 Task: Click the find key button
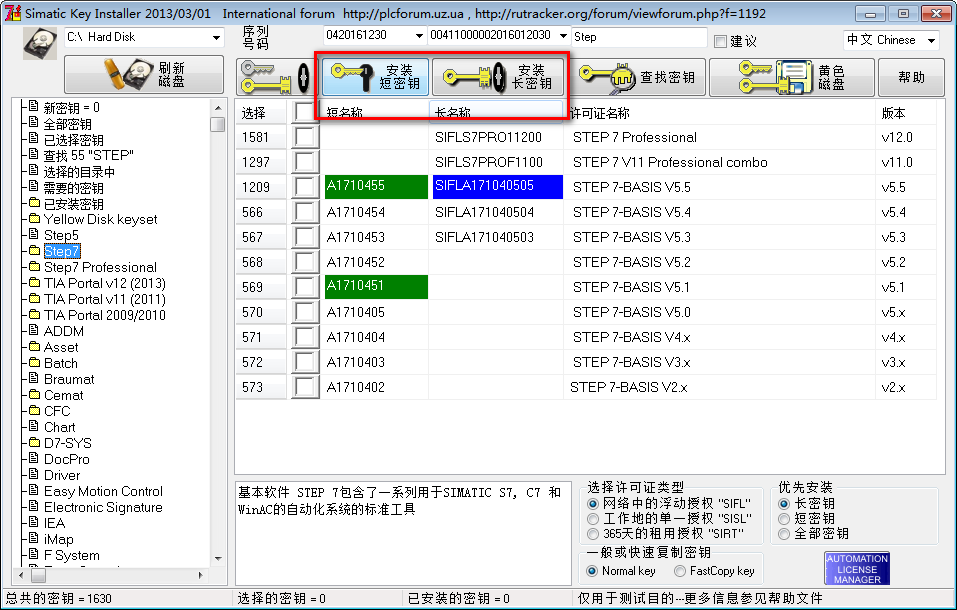pos(640,77)
